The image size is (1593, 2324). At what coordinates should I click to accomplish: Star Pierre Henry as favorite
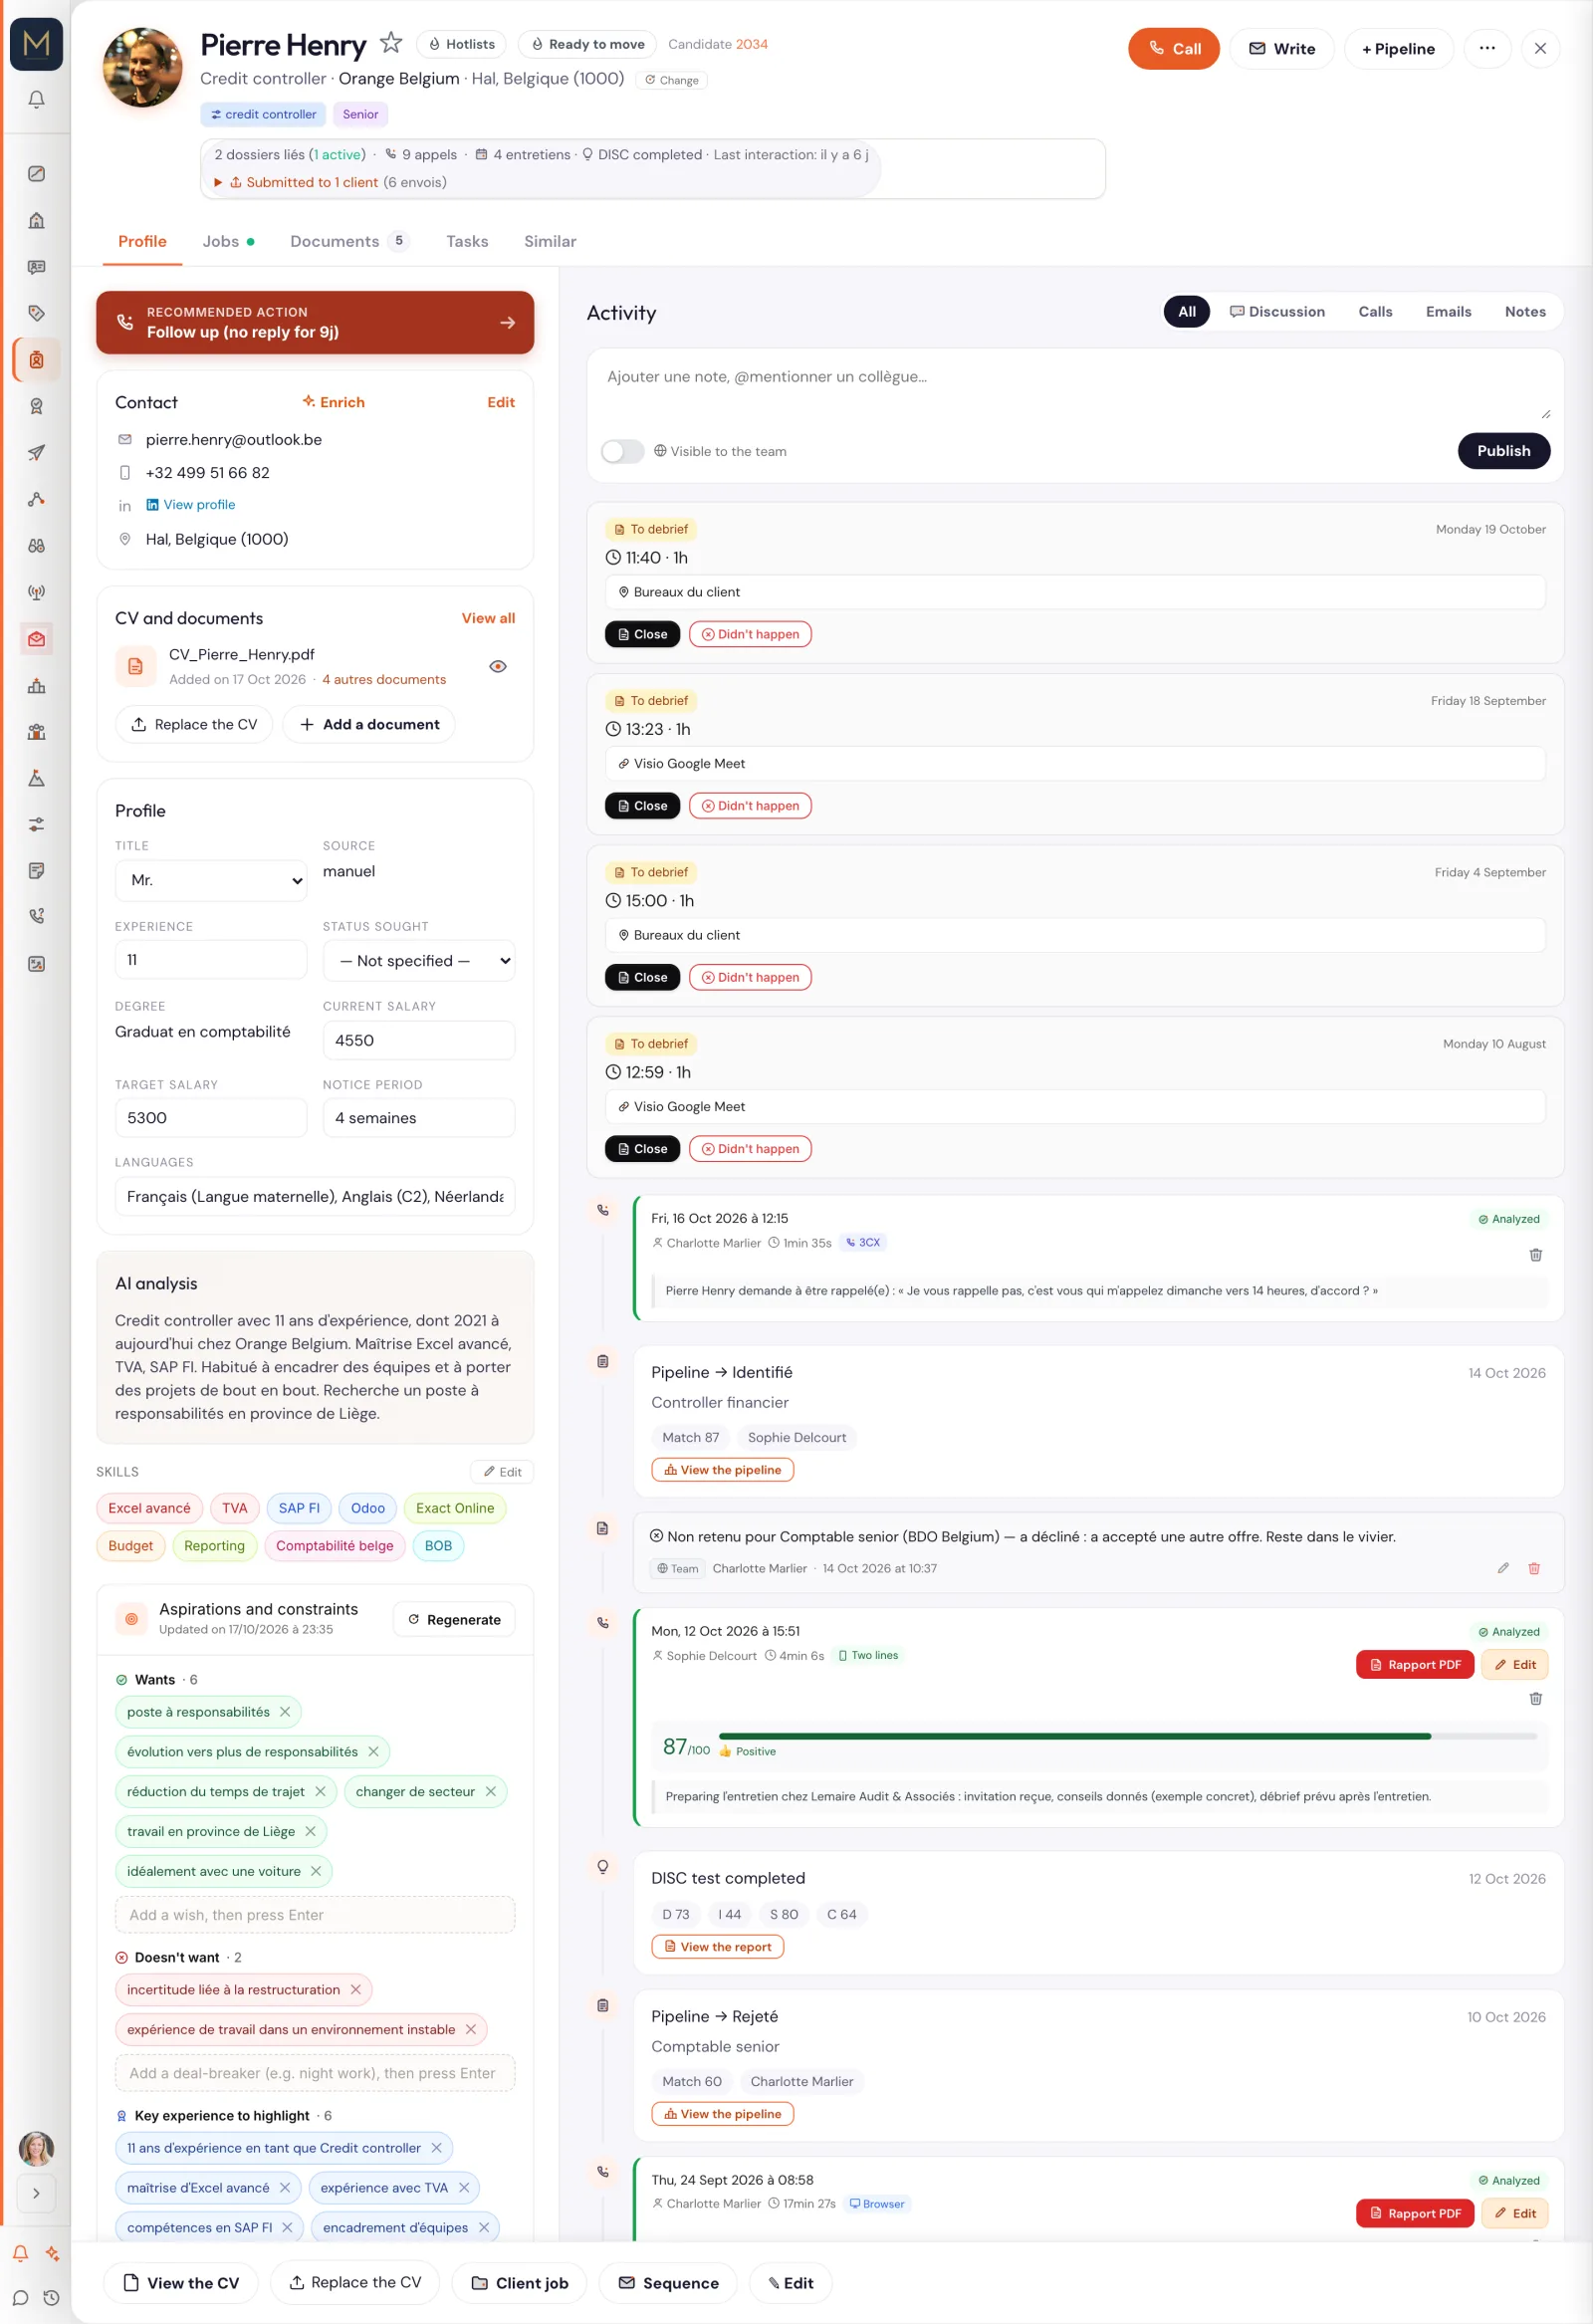391,43
